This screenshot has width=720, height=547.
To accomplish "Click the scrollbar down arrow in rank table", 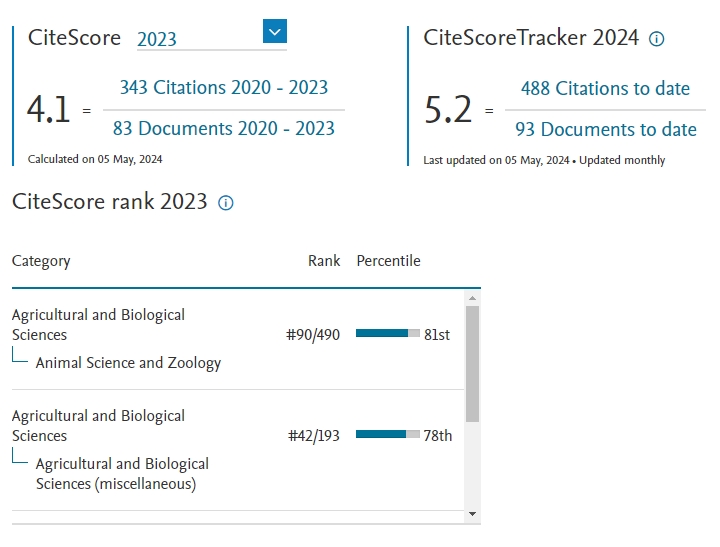I will click(x=472, y=514).
